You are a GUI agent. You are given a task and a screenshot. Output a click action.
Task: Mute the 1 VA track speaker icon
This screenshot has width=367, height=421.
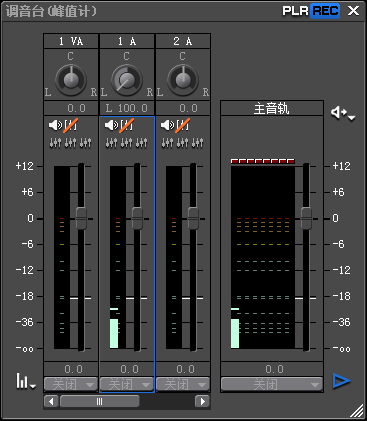(55, 125)
